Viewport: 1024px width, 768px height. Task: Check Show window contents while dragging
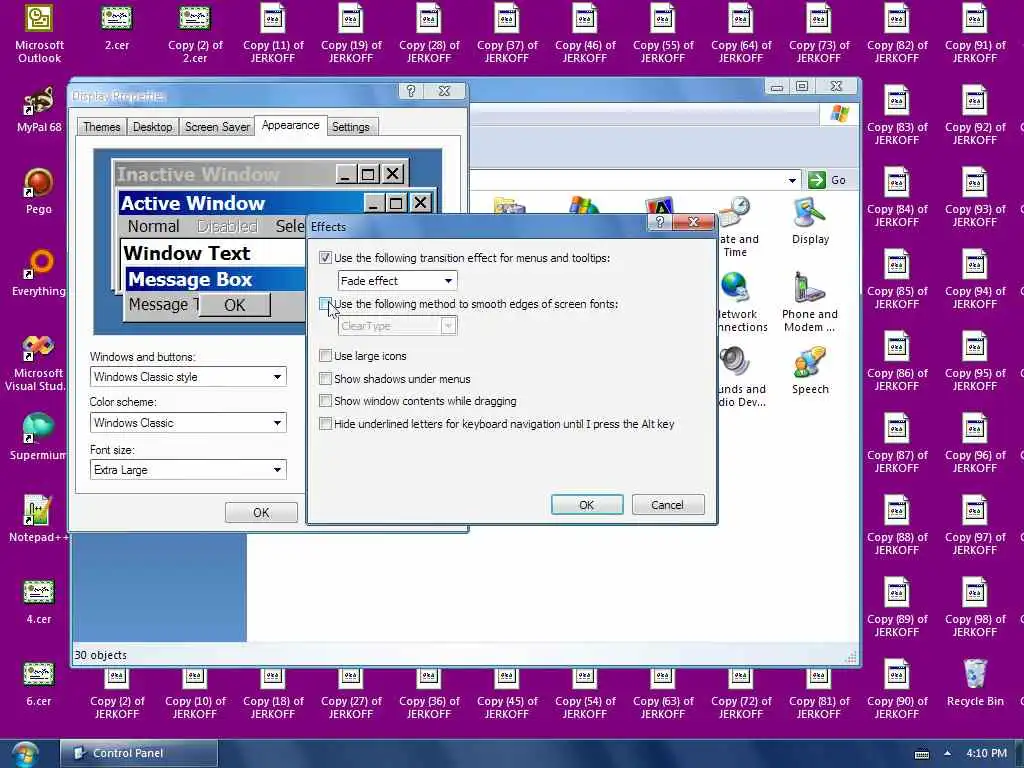[x=325, y=401]
